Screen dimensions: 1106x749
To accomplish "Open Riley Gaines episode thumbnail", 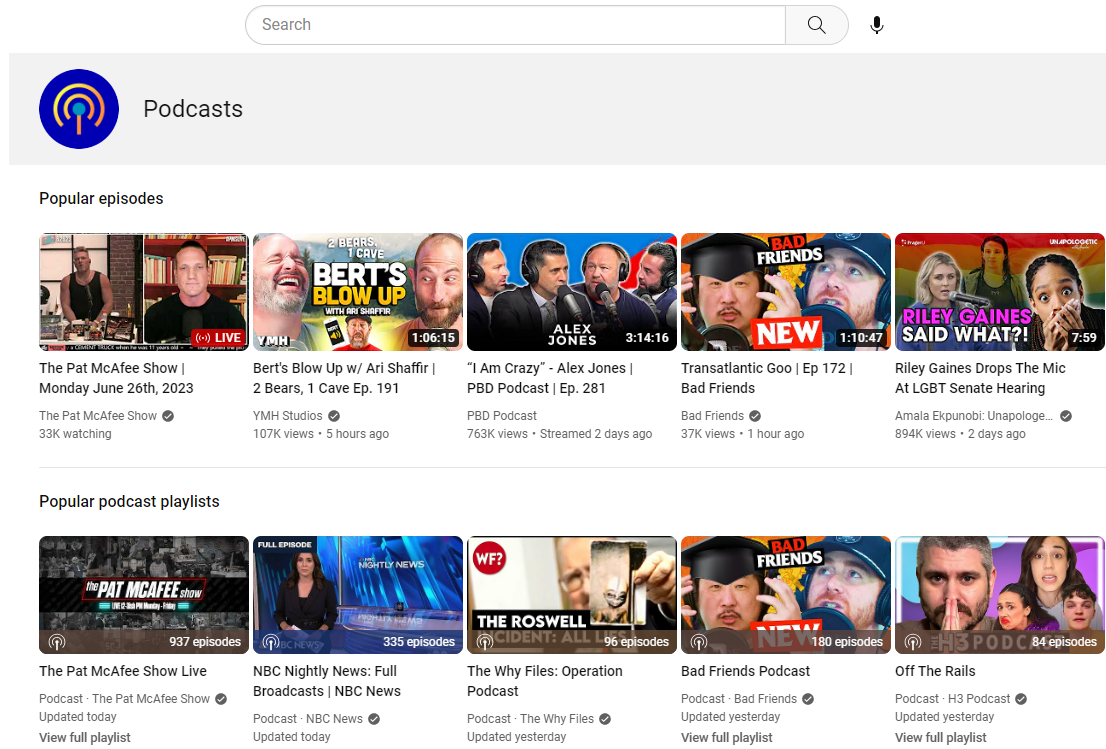I will (x=999, y=292).
